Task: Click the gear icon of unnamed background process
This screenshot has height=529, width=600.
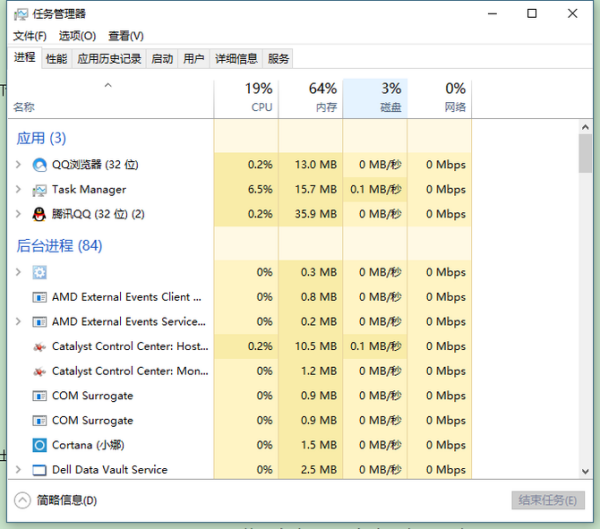Action: tap(40, 272)
